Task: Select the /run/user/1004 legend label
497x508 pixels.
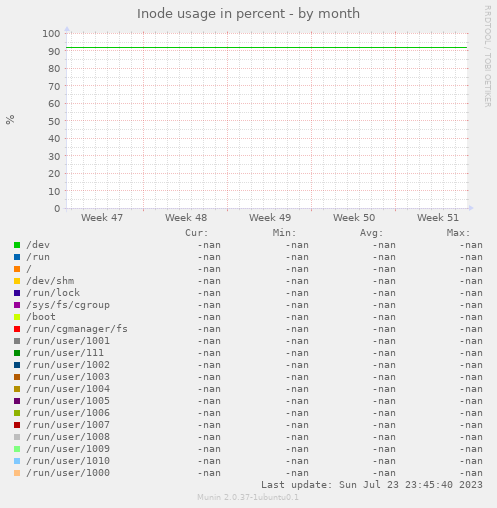Action: click(x=68, y=389)
